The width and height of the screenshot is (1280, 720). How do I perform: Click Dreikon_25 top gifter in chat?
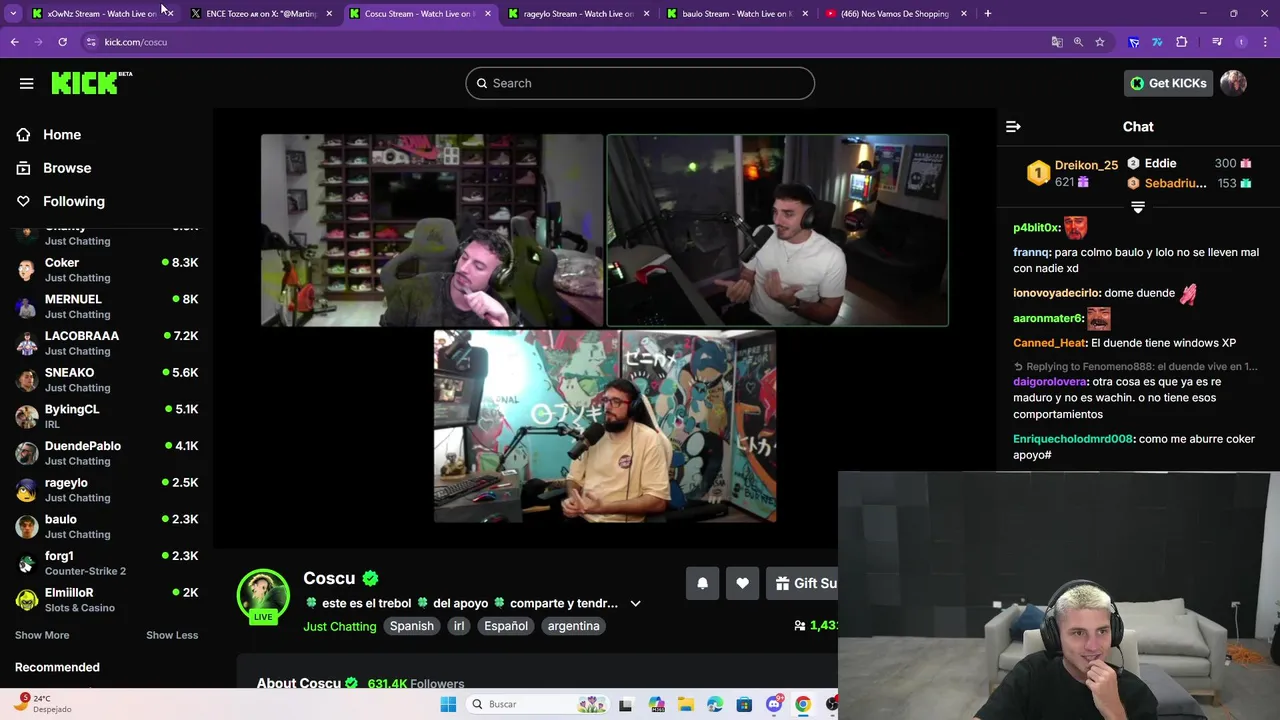pos(1086,165)
